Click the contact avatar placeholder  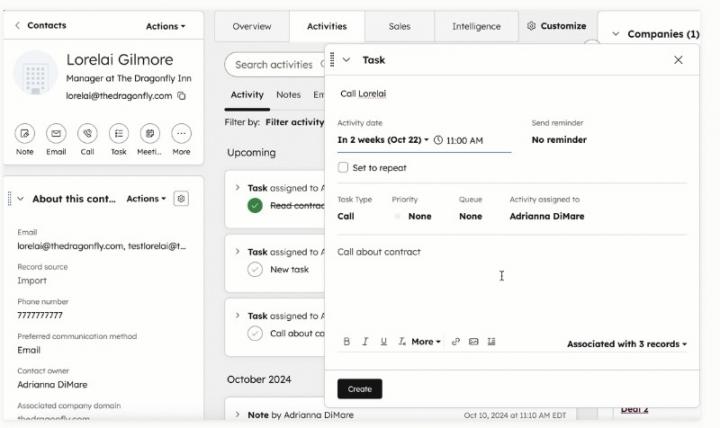pos(35,73)
